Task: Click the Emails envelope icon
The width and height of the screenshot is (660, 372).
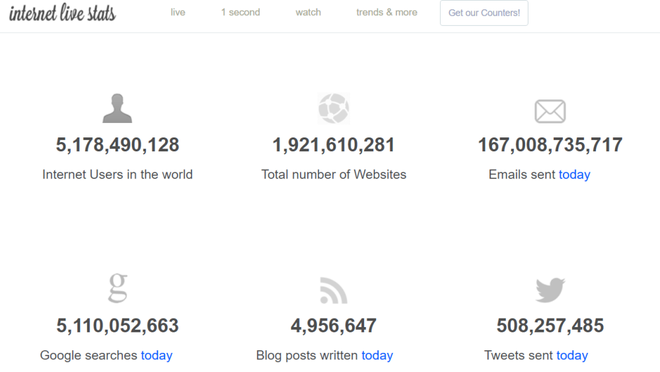Action: [550, 112]
